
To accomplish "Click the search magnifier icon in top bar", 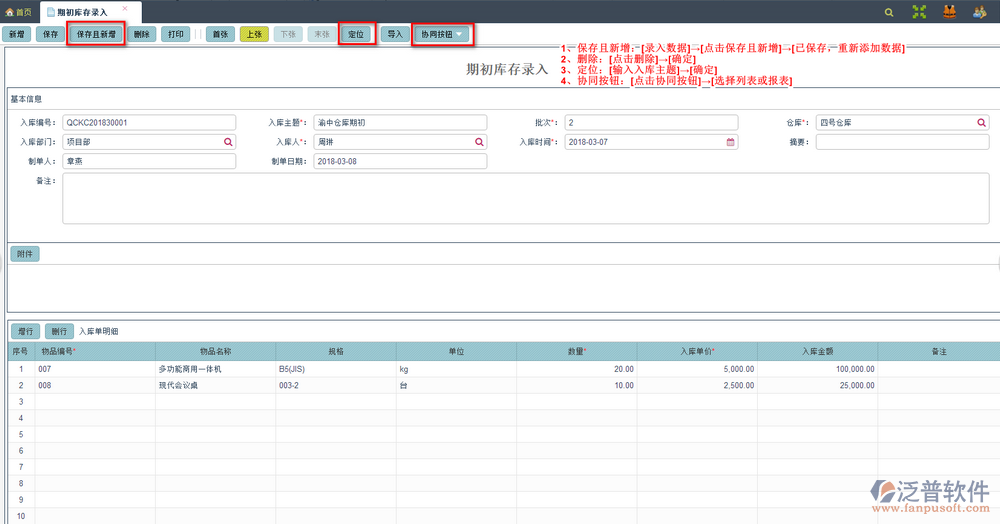I will pos(889,12).
